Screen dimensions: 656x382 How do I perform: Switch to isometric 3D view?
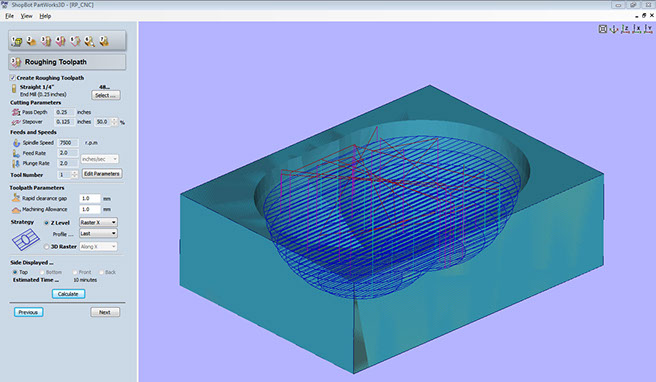614,29
